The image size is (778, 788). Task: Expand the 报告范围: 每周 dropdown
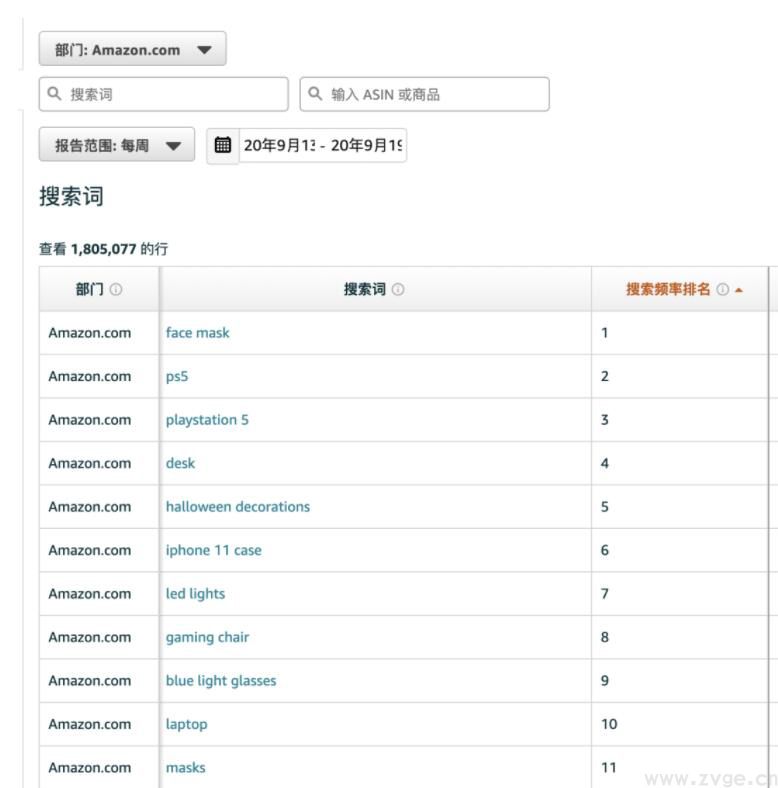(x=117, y=146)
